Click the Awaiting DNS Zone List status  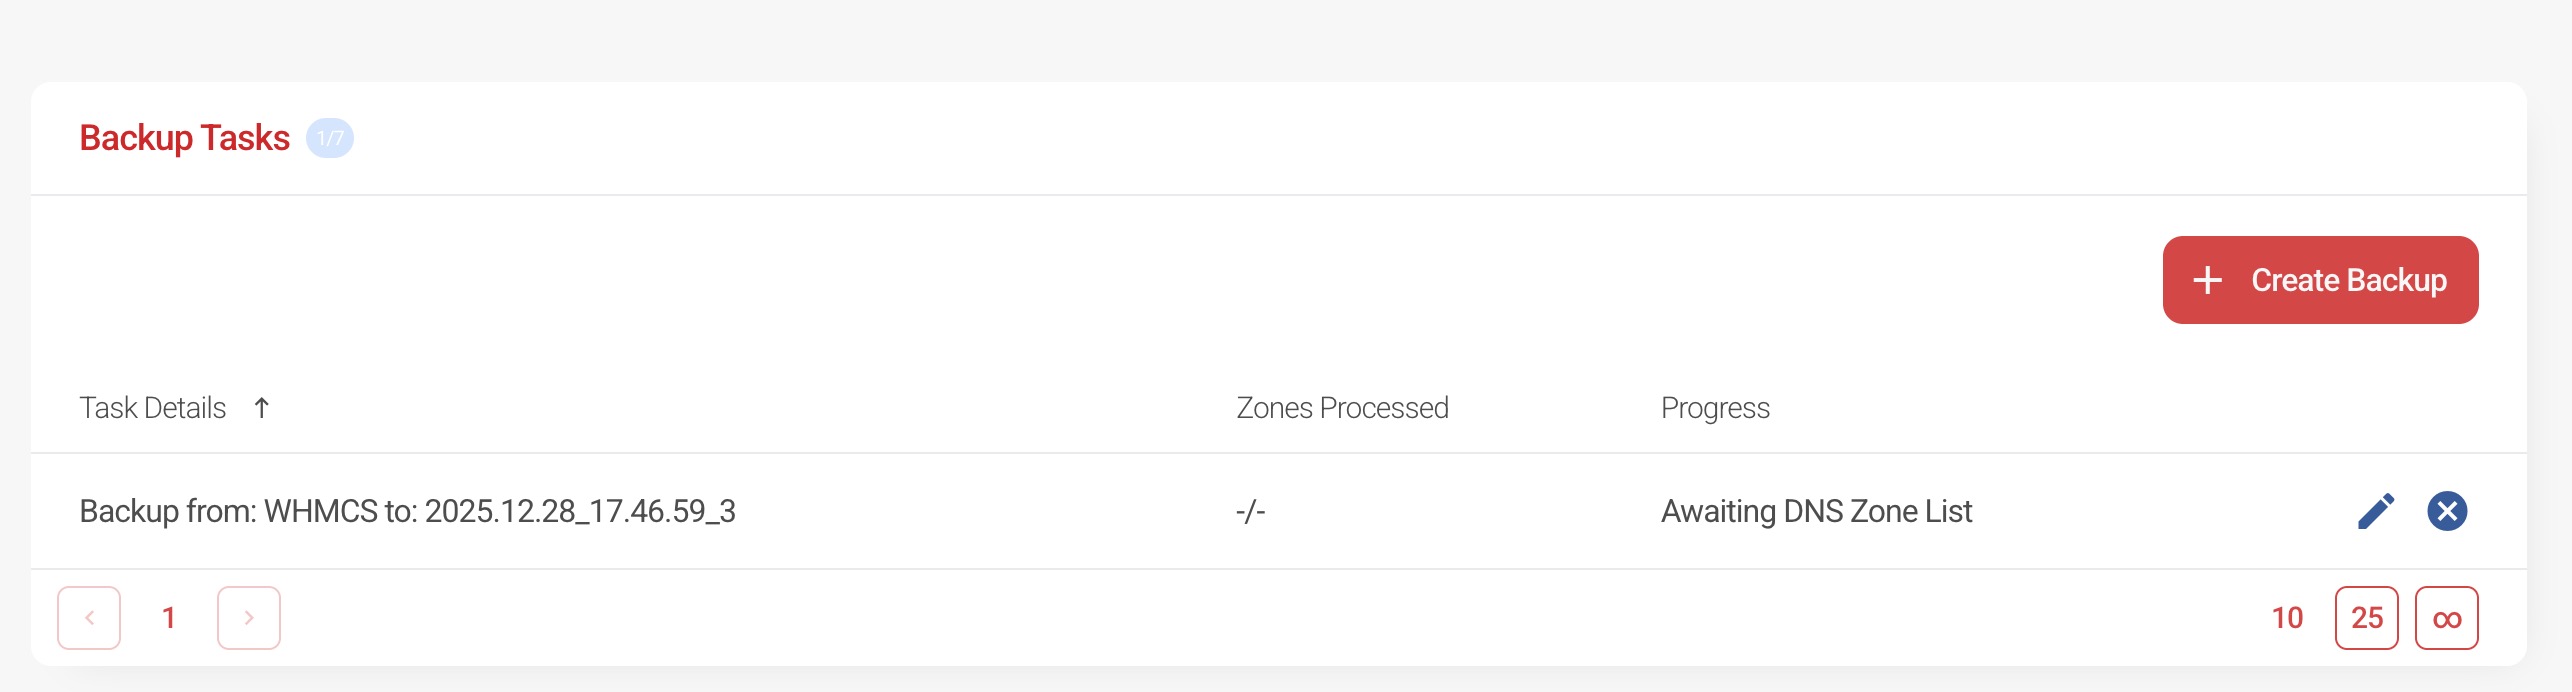click(1816, 511)
